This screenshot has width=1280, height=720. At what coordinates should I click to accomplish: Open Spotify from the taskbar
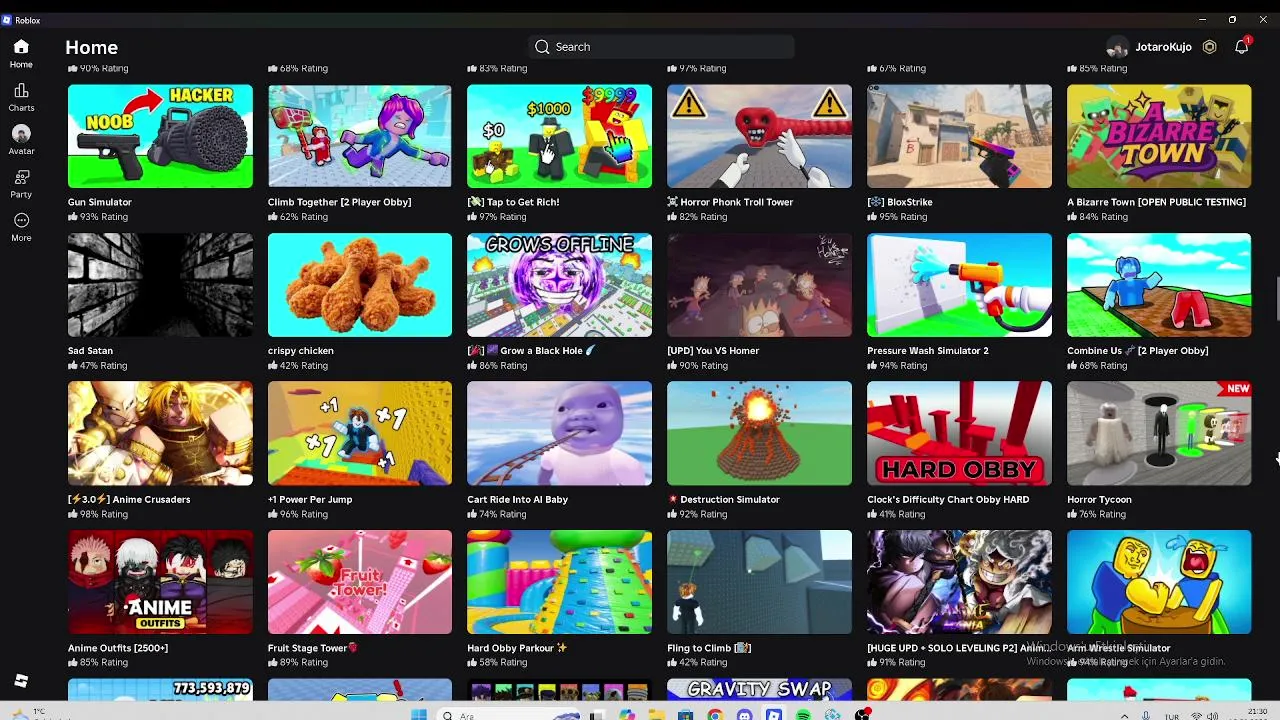click(x=803, y=715)
